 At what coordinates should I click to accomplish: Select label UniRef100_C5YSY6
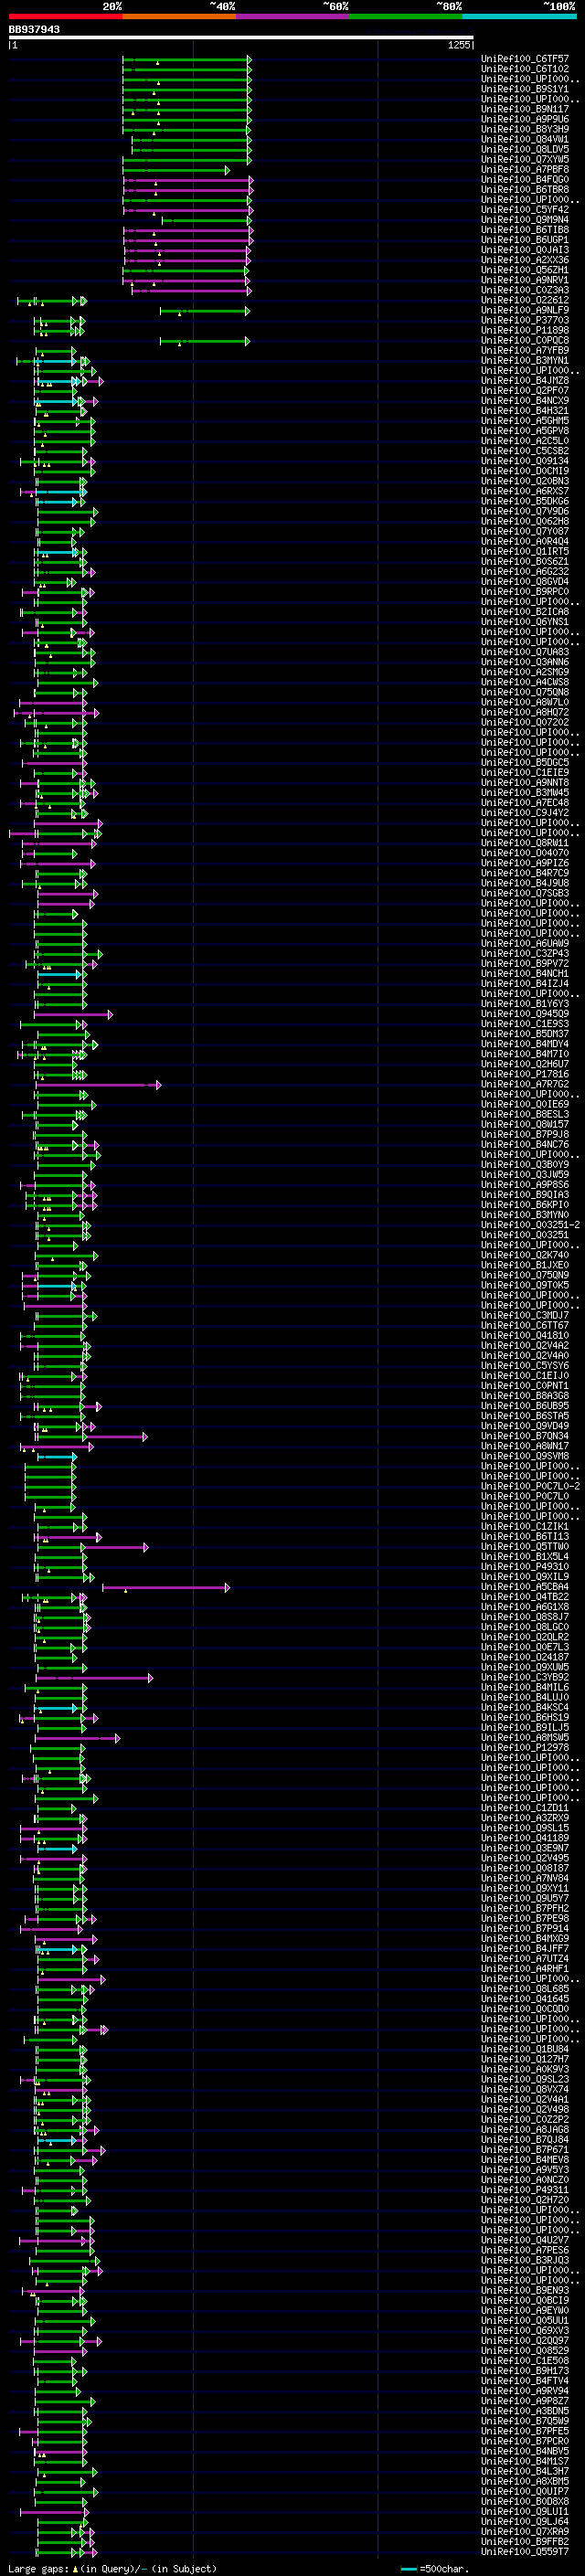tap(525, 1366)
